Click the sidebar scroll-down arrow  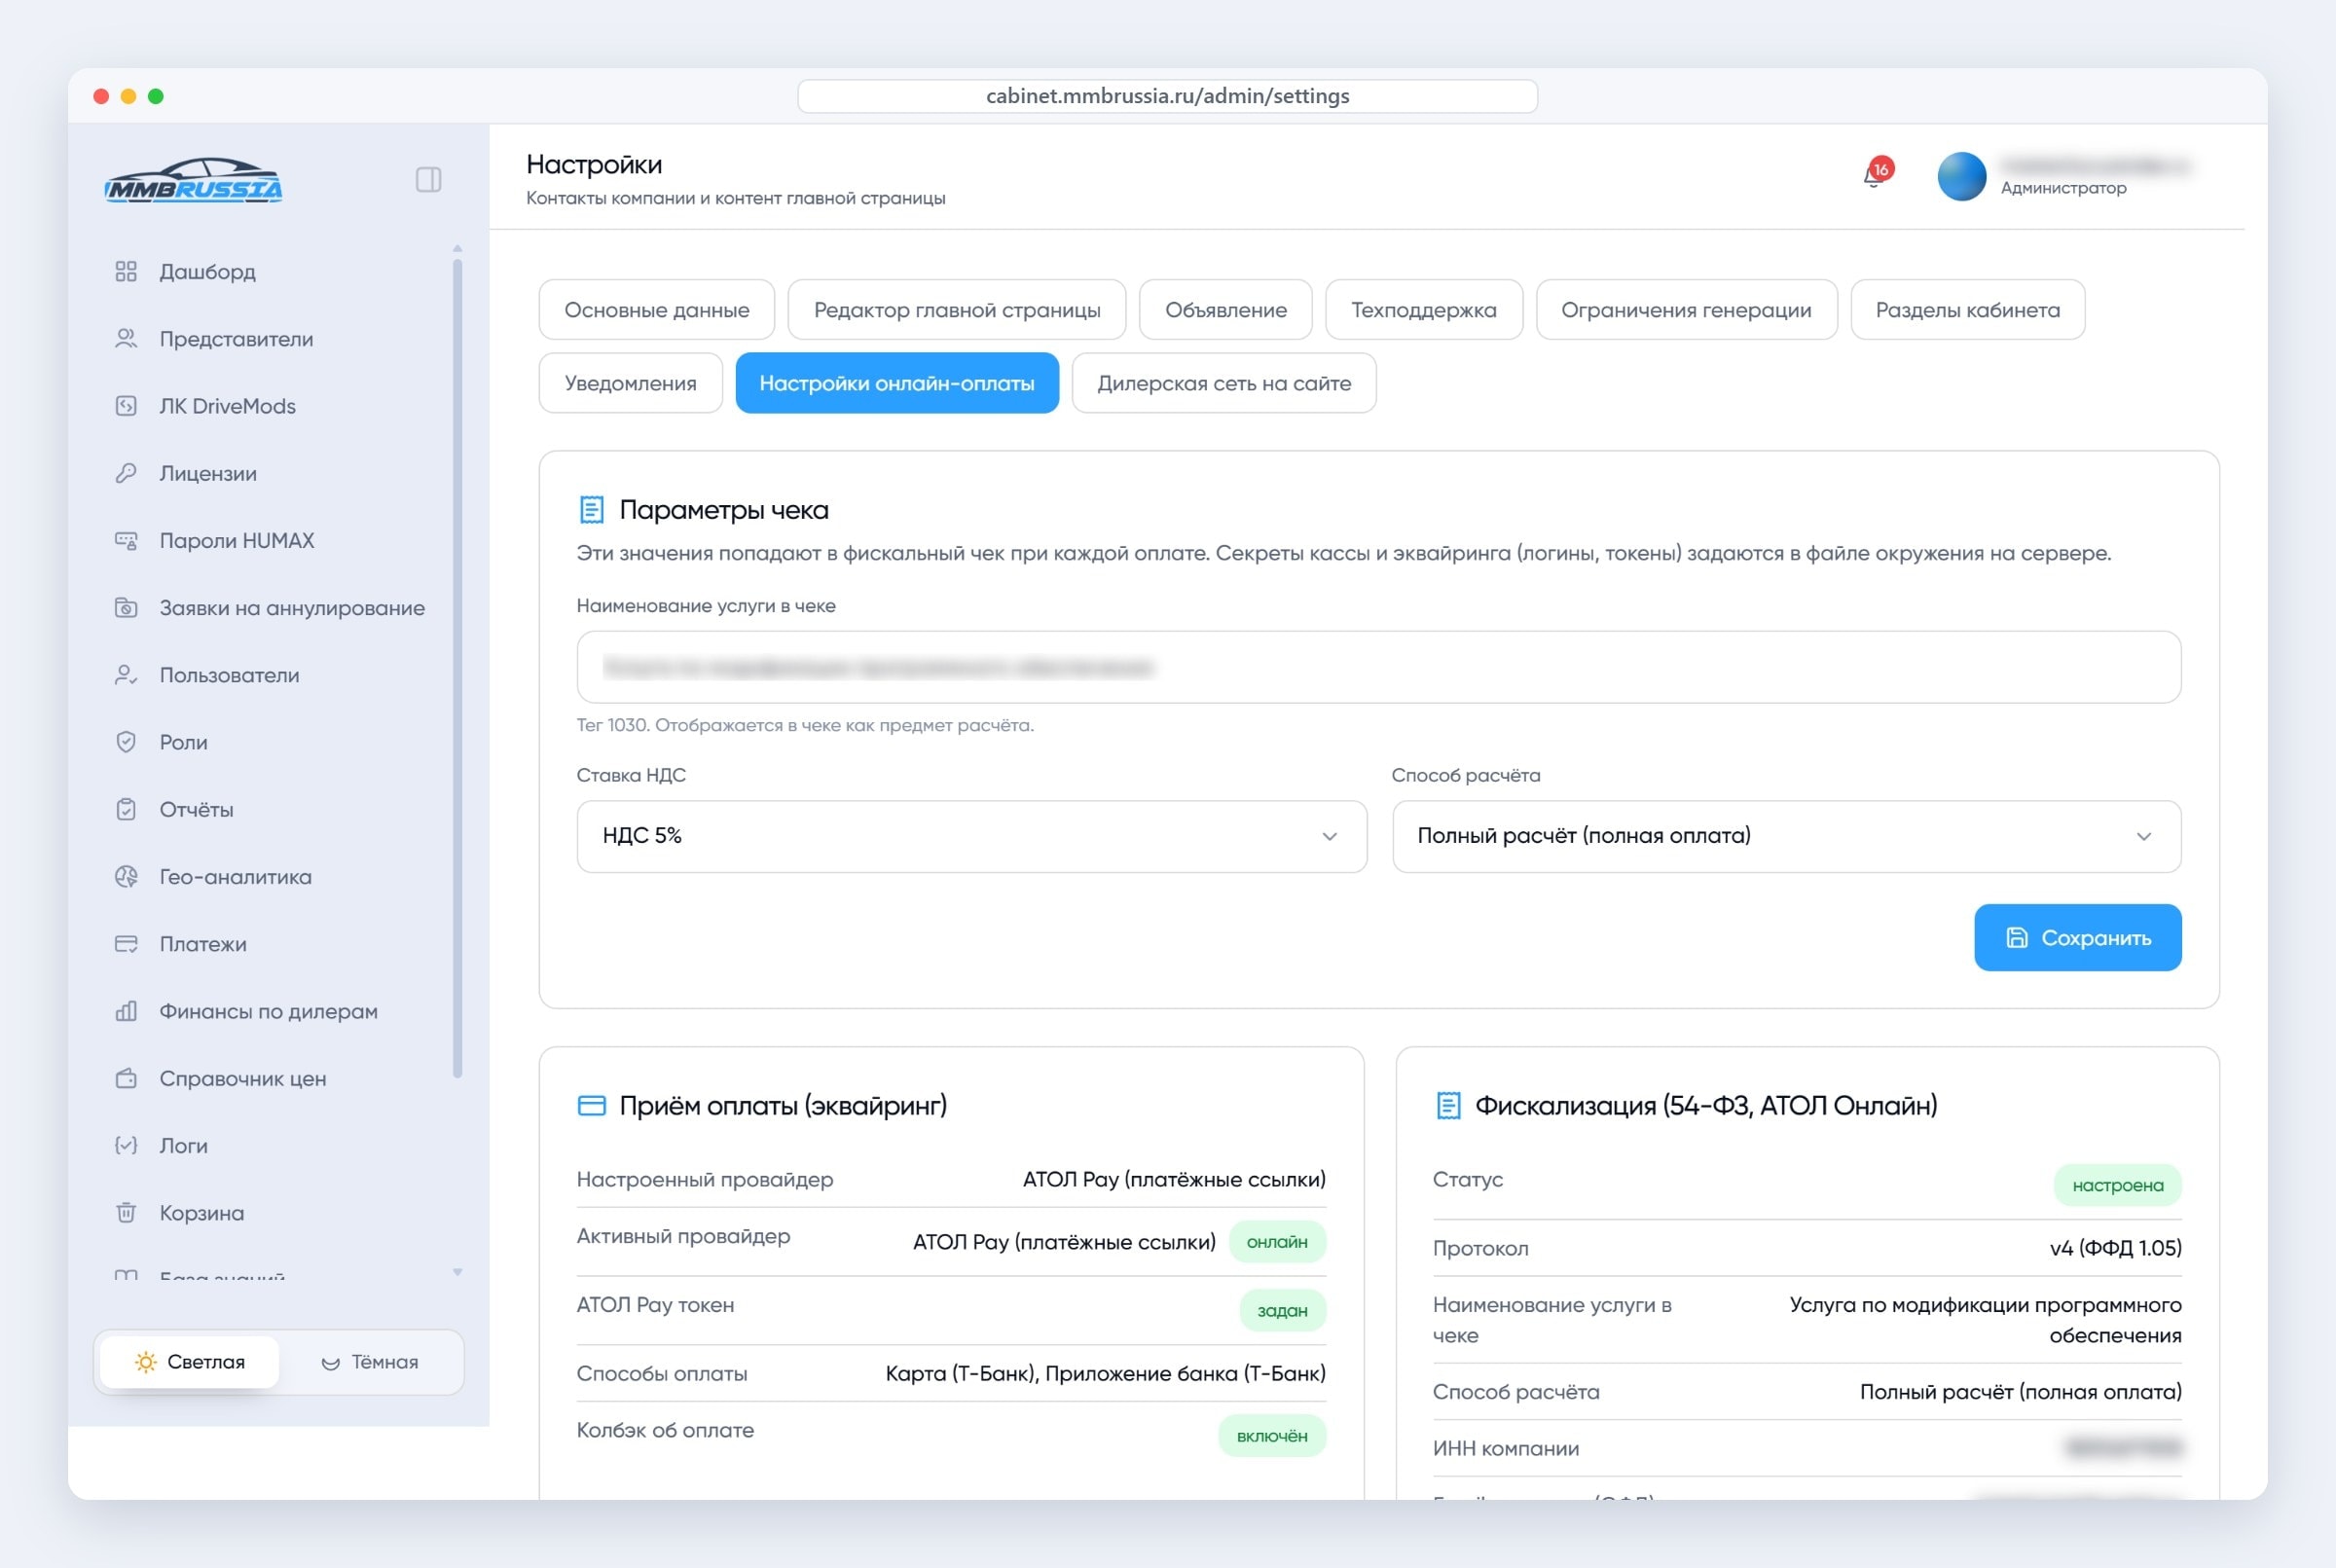(x=458, y=1273)
